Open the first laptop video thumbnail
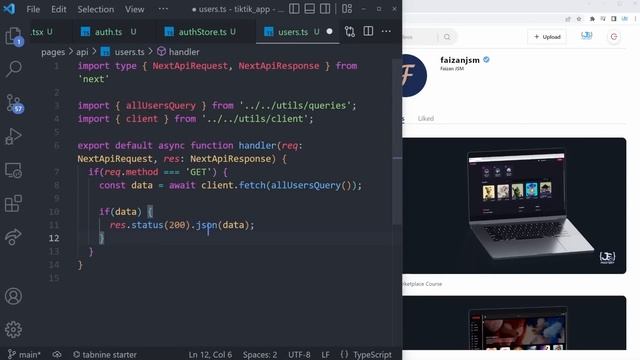Viewport: 640px width, 360px height. coord(514,206)
